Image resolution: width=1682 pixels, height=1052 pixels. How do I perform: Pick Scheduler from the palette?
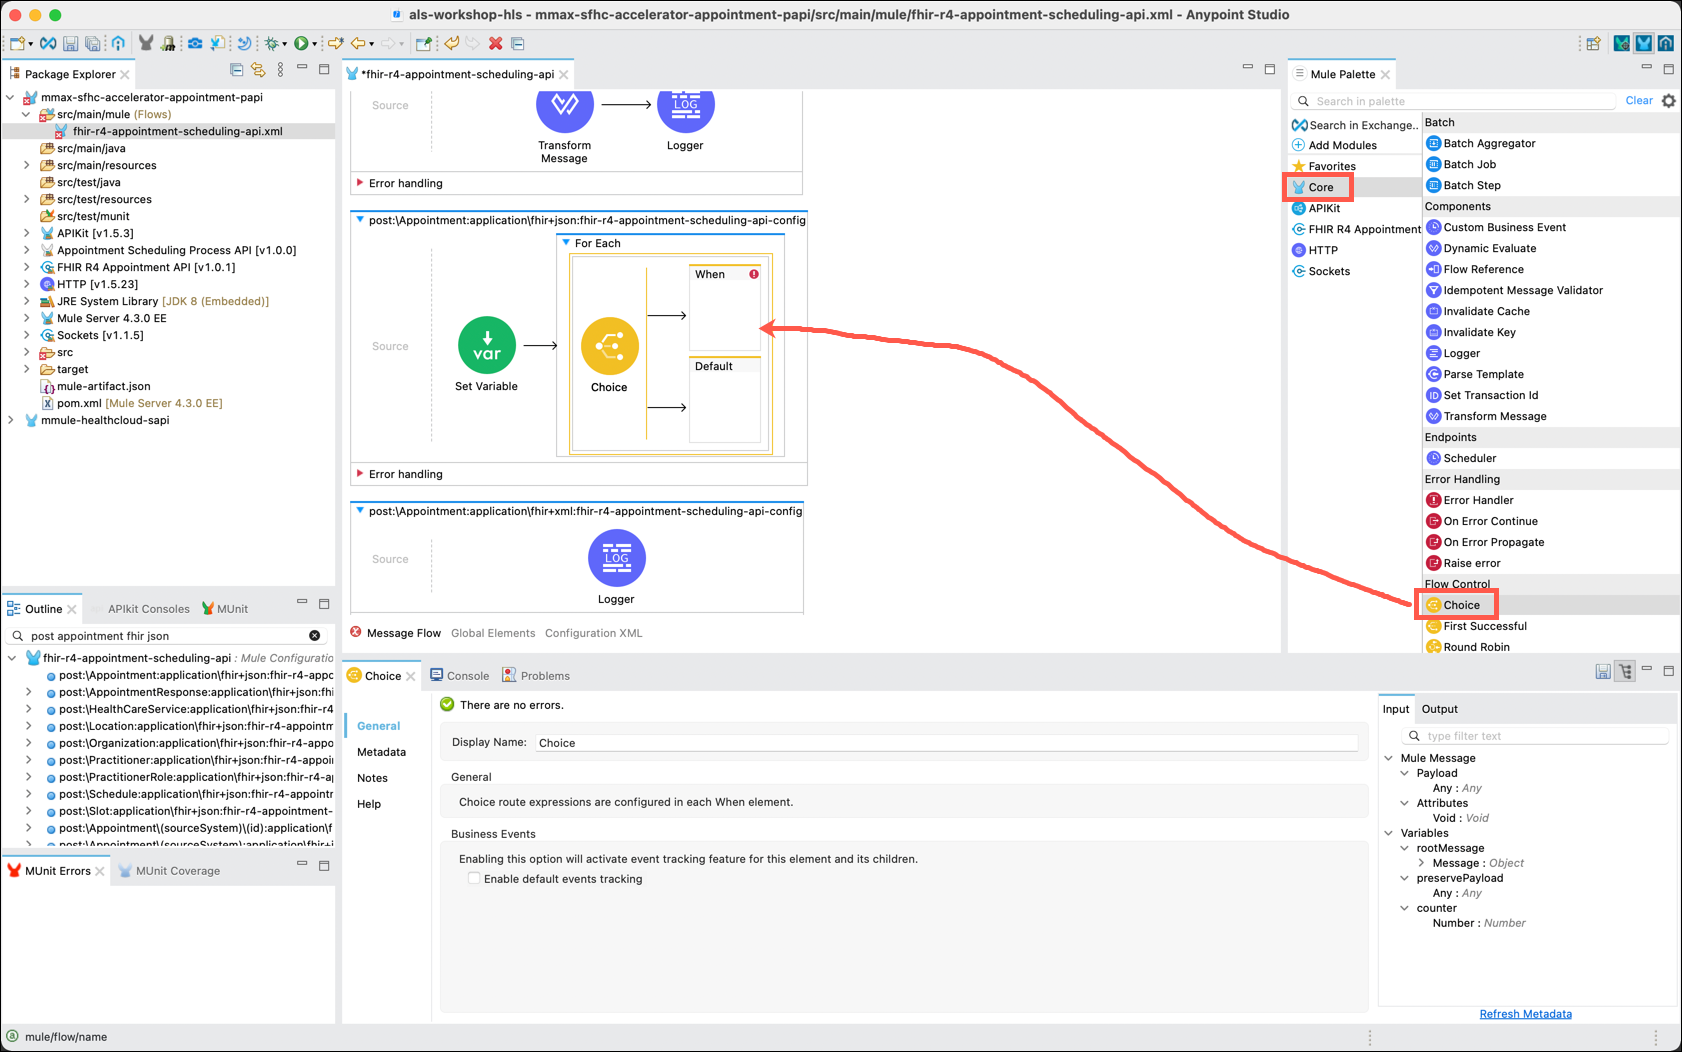tap(1469, 458)
